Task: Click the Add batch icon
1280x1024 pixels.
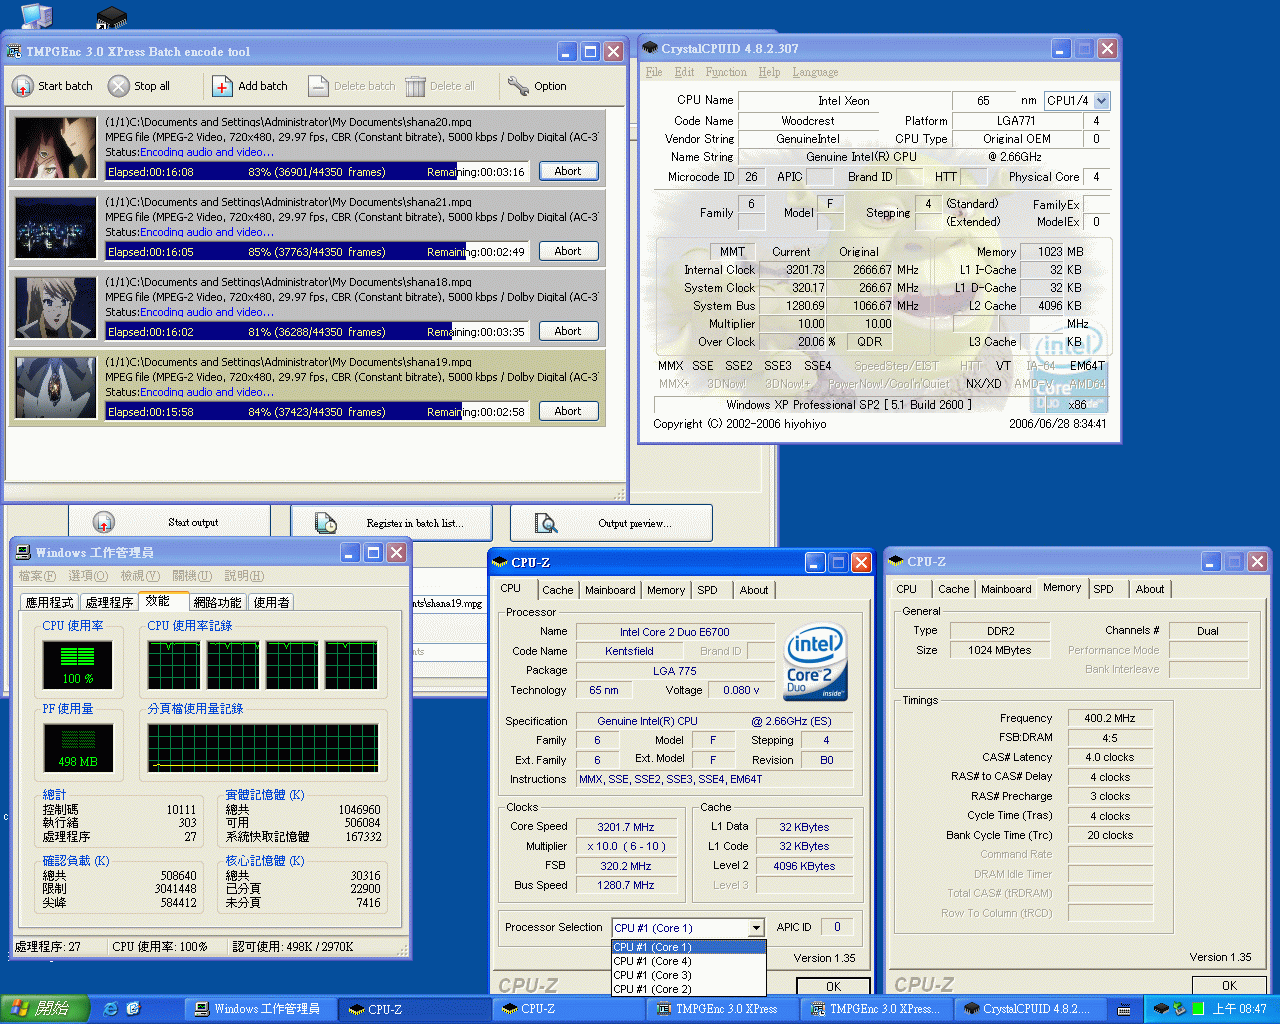Action: (x=222, y=86)
